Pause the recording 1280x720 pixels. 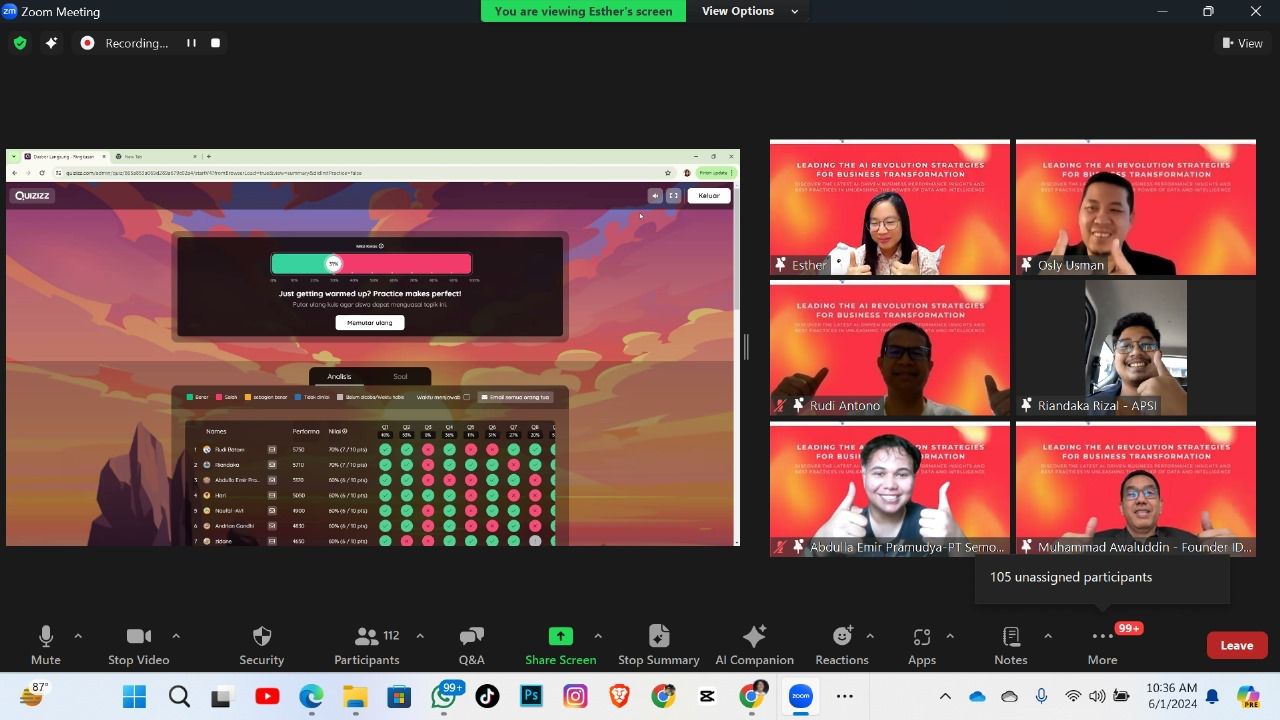(191, 43)
